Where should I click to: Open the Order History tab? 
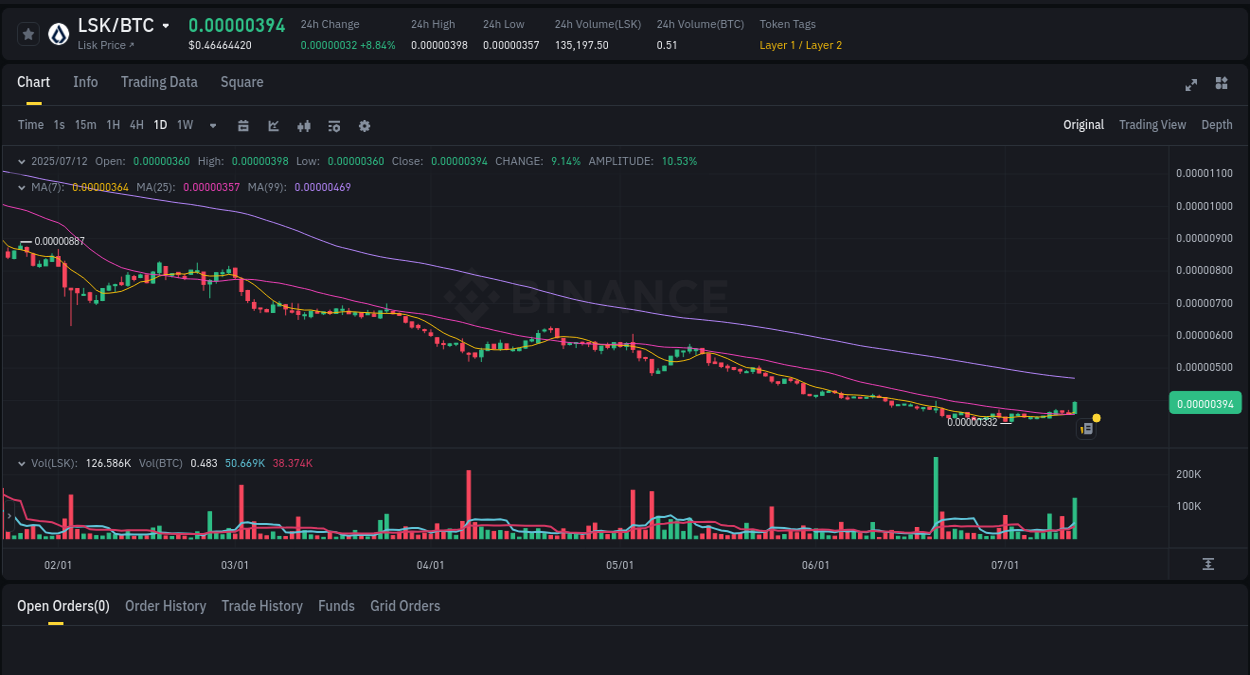(x=165, y=605)
